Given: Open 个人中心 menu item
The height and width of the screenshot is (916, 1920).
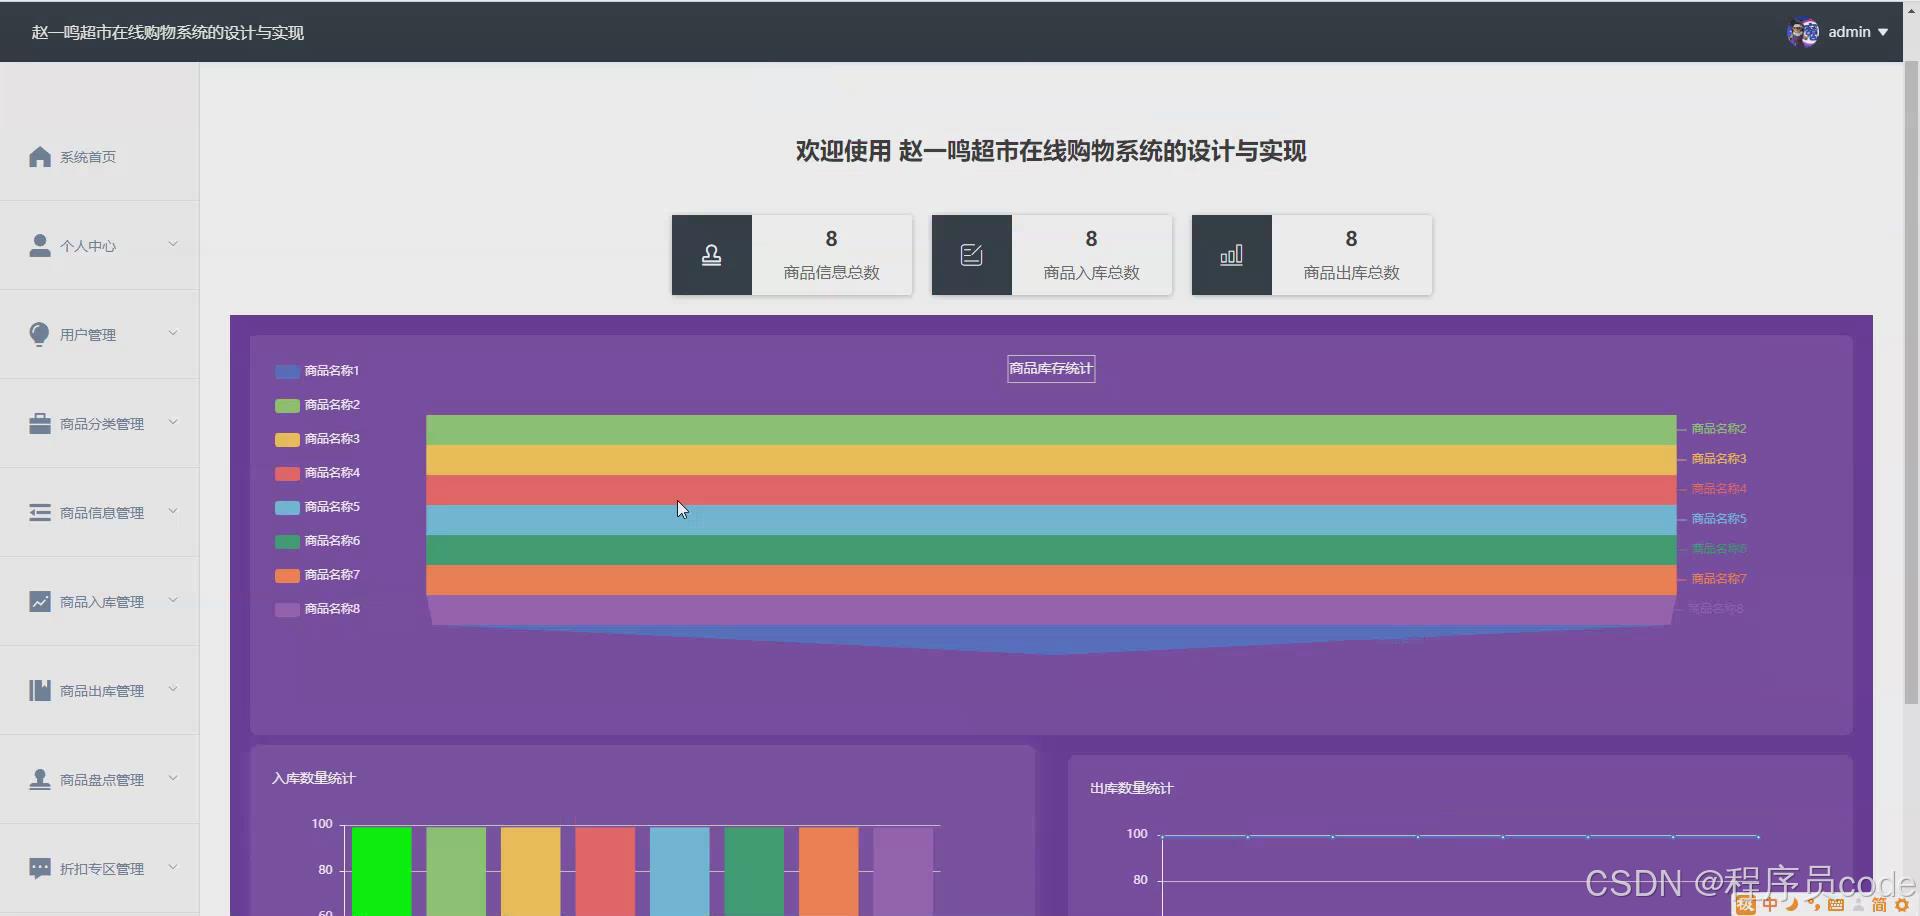Looking at the screenshot, I should click(x=99, y=246).
